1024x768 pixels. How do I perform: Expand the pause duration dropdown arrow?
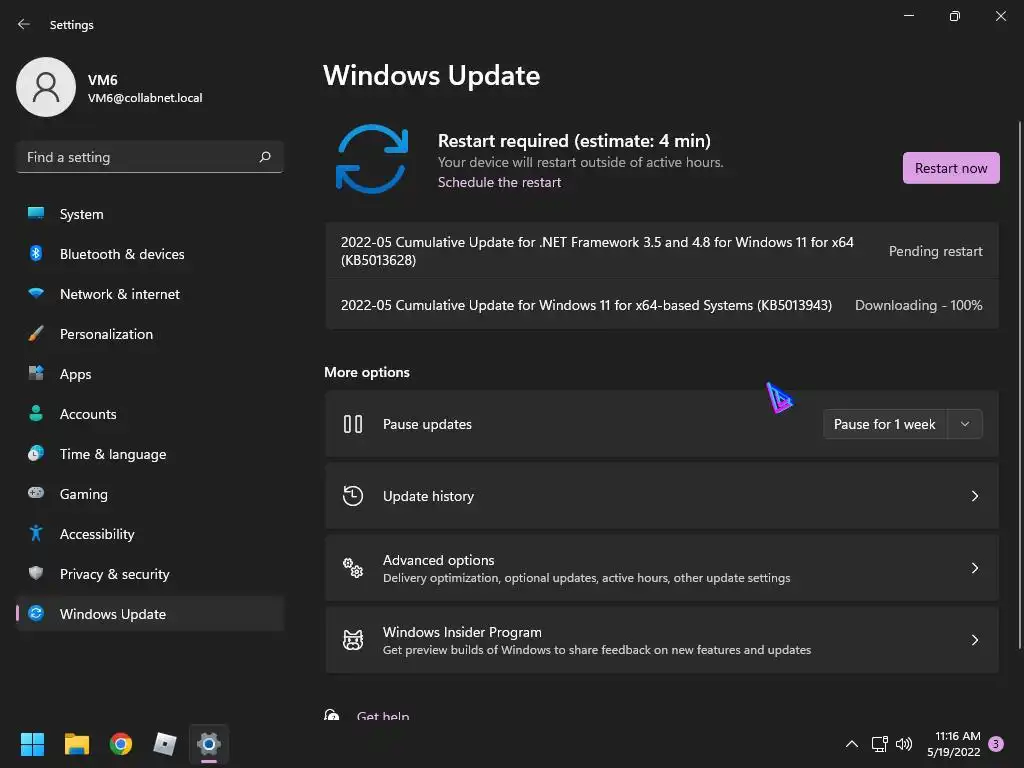965,424
